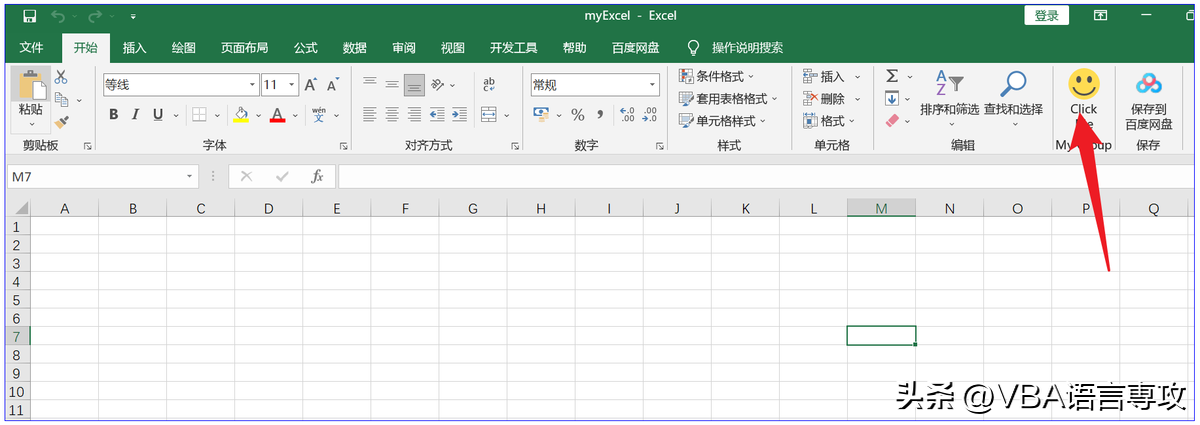This screenshot has width=1200, height=425.
Task: Open Format as Table (套用表格格式) menu
Action: [x=729, y=98]
